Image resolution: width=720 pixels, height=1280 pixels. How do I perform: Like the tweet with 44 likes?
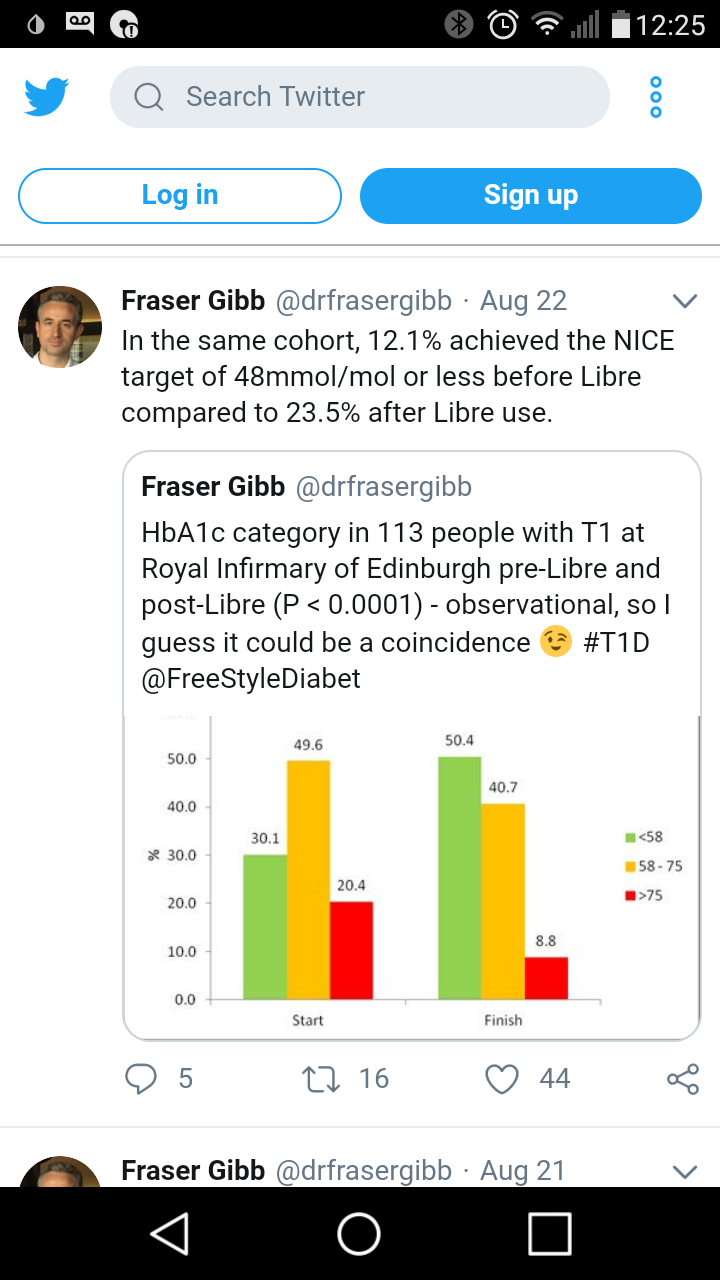pyautogui.click(x=502, y=1078)
